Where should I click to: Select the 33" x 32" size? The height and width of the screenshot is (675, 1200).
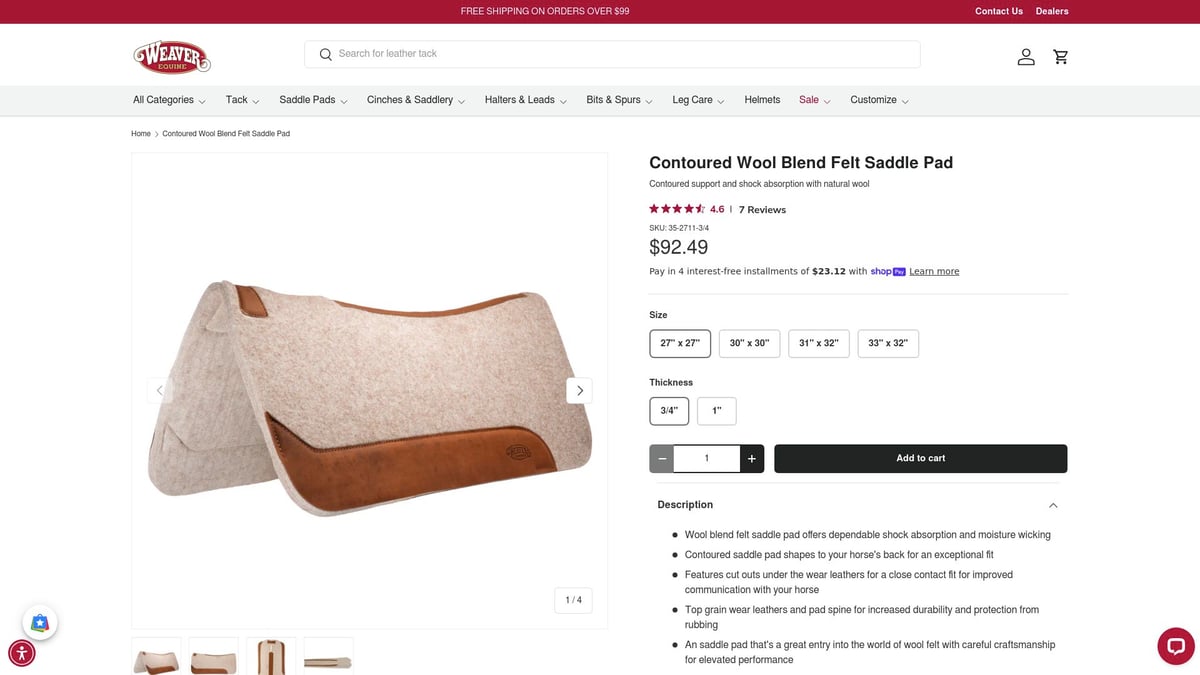[x=888, y=343]
